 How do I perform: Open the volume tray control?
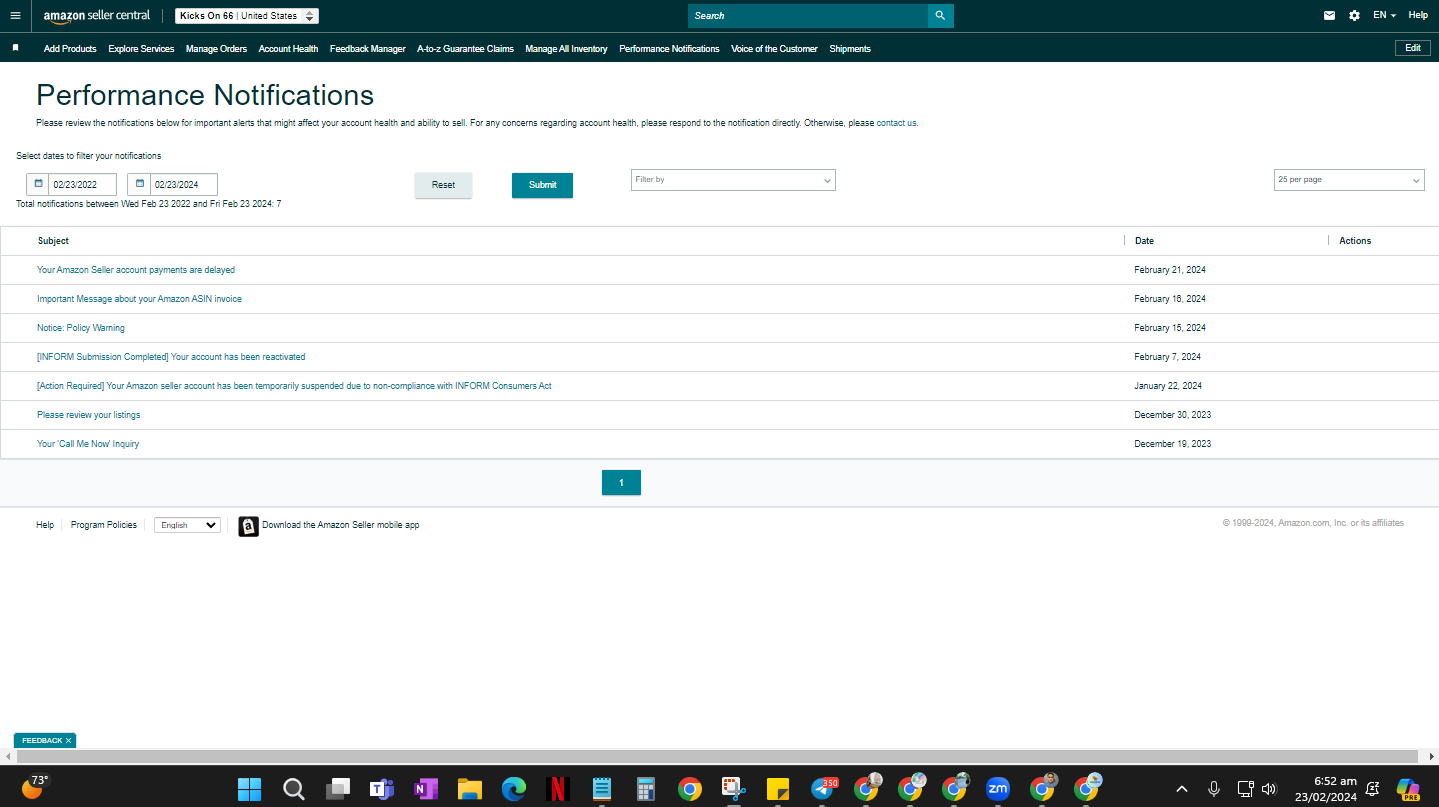click(1269, 789)
